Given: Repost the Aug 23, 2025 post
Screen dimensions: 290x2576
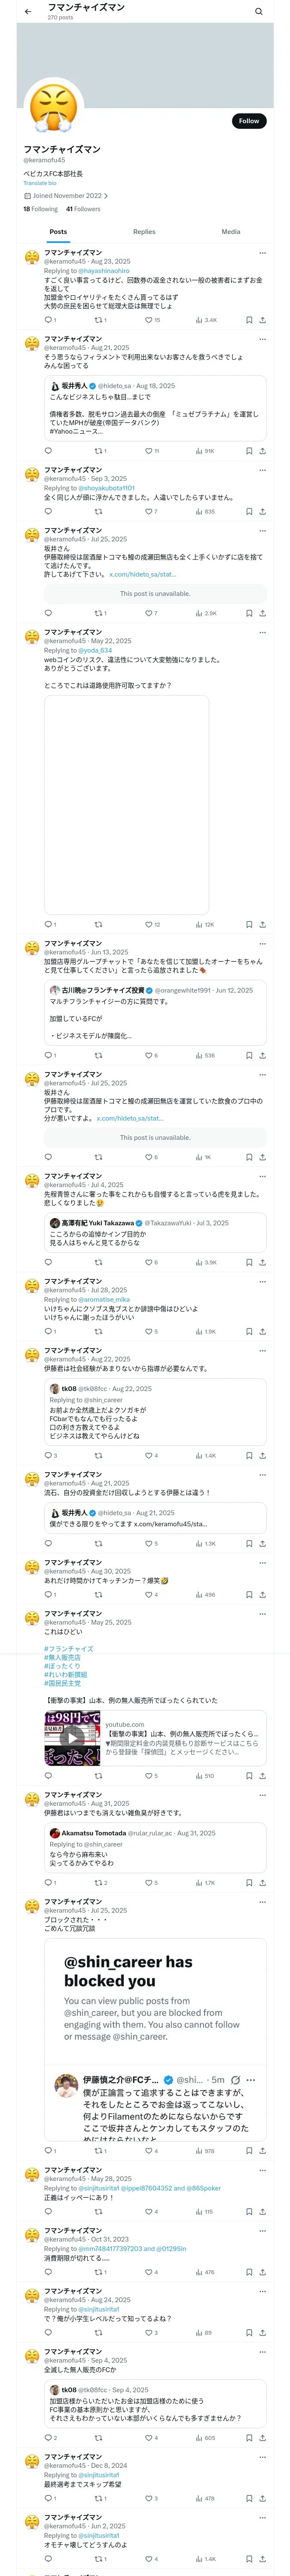Looking at the screenshot, I should (x=98, y=320).
